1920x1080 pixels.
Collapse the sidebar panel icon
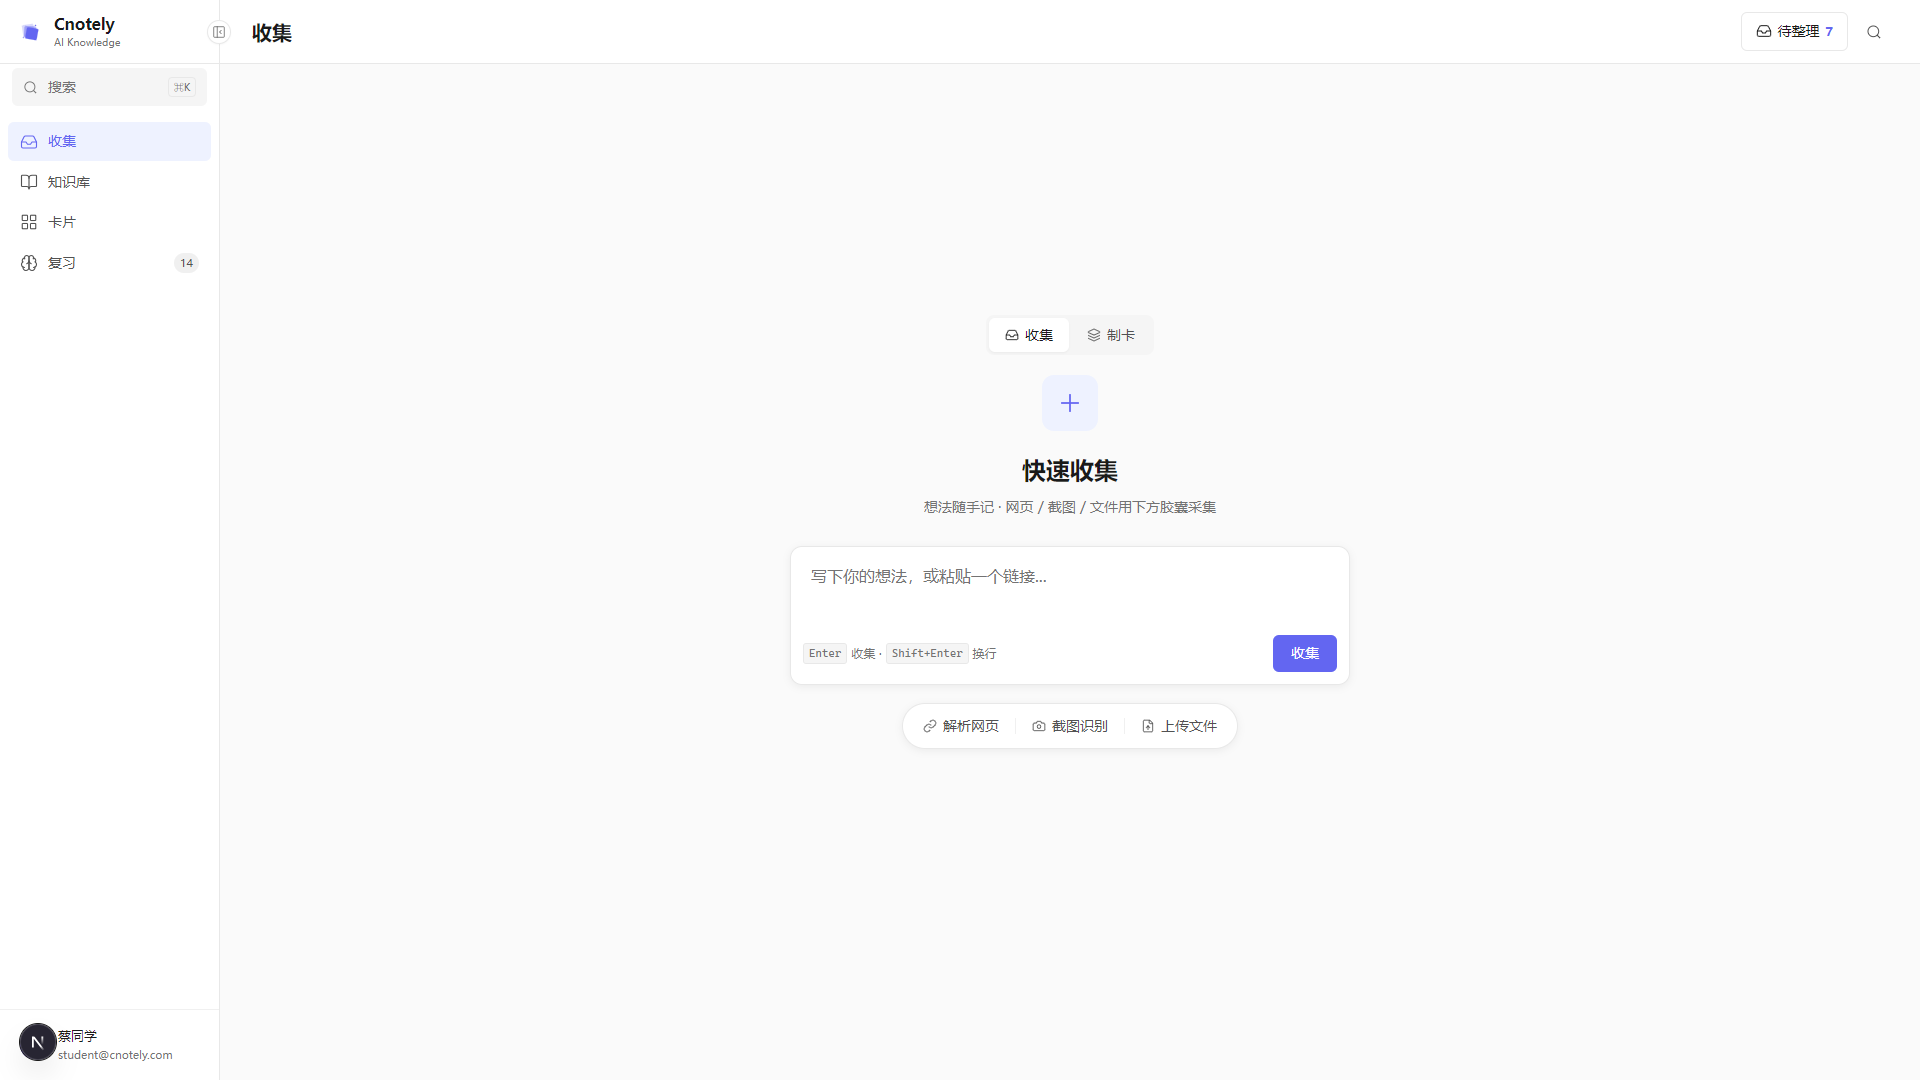point(219,32)
